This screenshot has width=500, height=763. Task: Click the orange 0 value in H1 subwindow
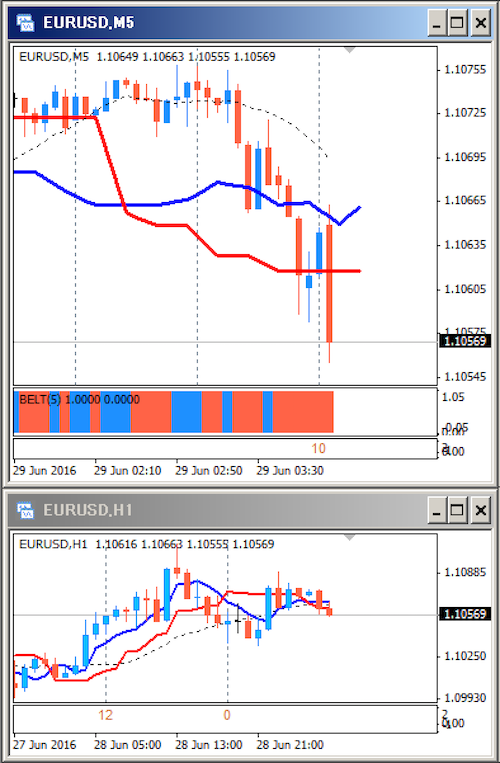coord(227,715)
